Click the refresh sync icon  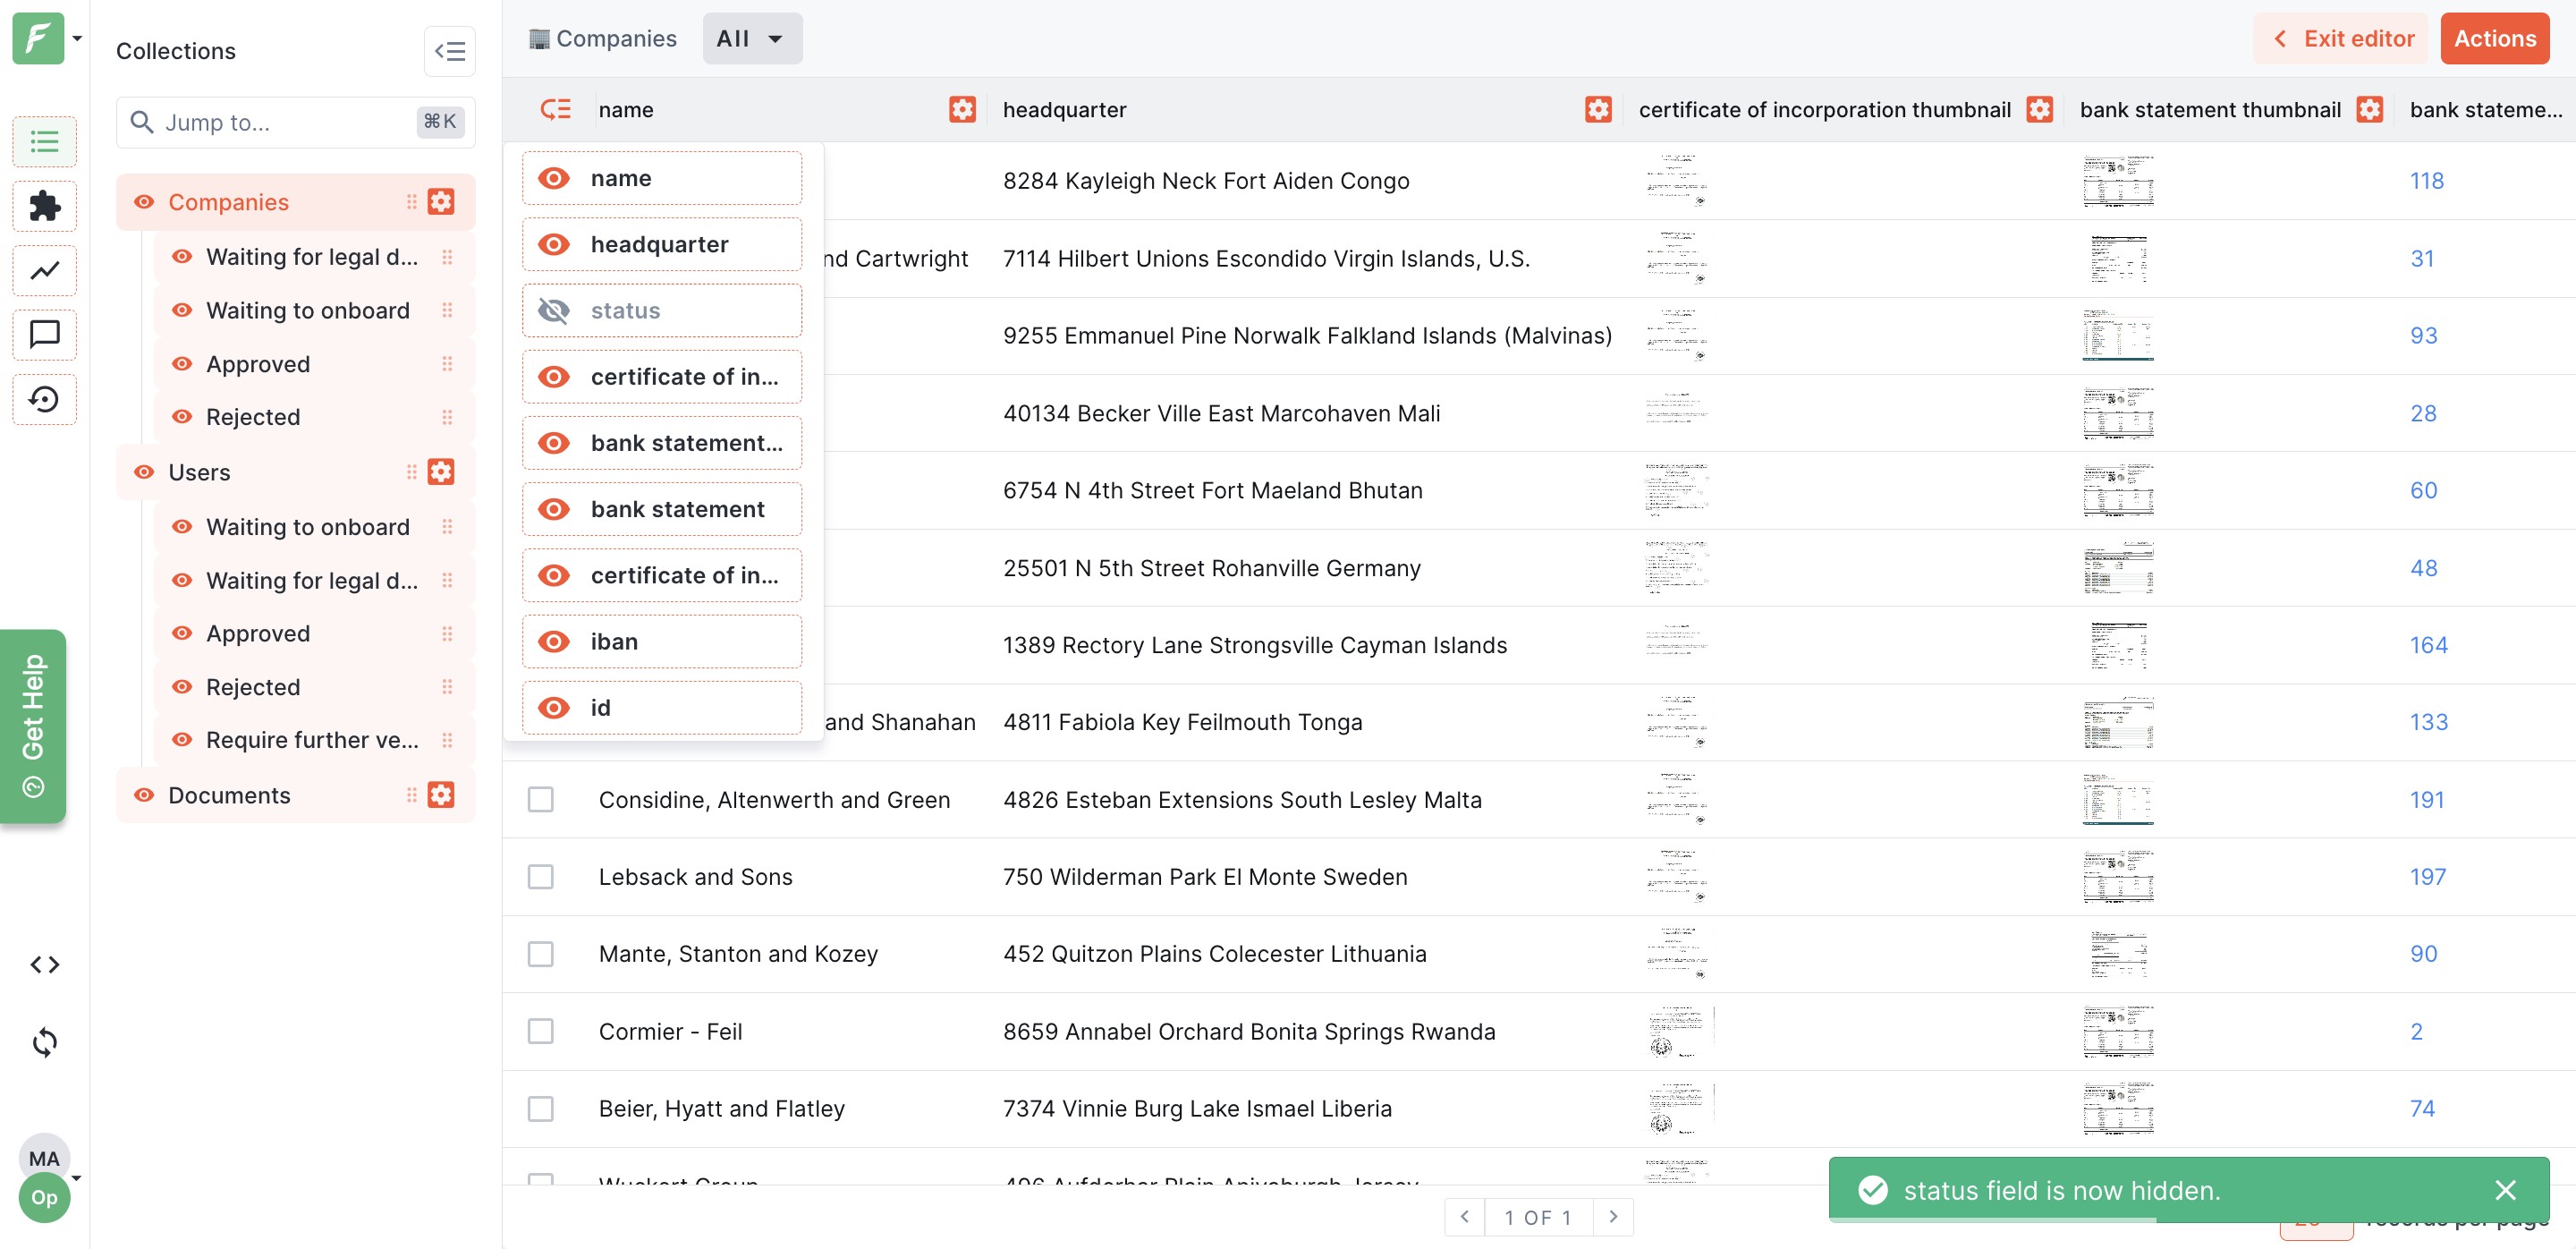44,1042
